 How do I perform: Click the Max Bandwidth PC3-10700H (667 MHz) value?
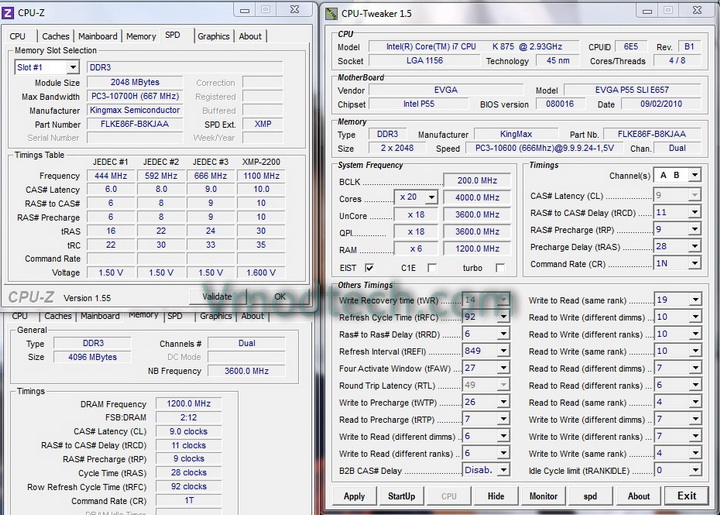[135, 96]
